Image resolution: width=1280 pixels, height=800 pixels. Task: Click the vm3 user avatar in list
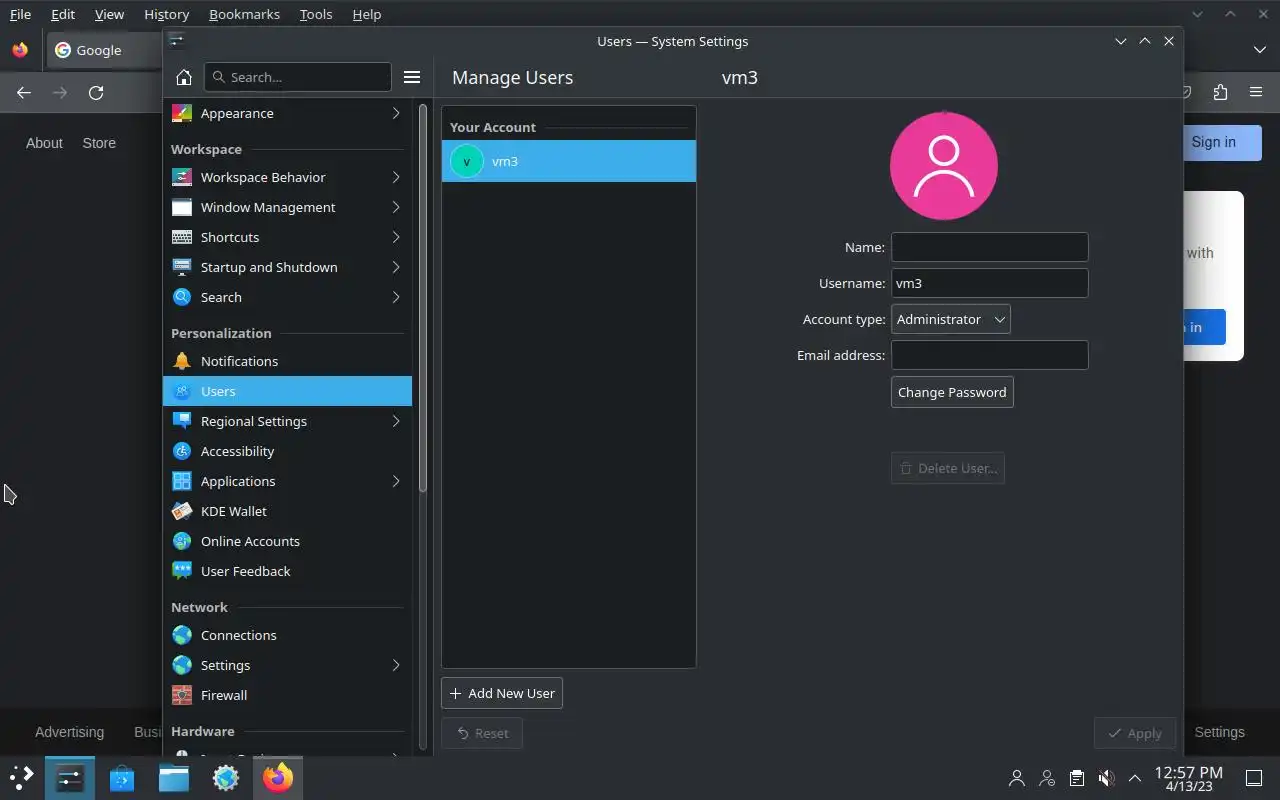[x=467, y=161]
